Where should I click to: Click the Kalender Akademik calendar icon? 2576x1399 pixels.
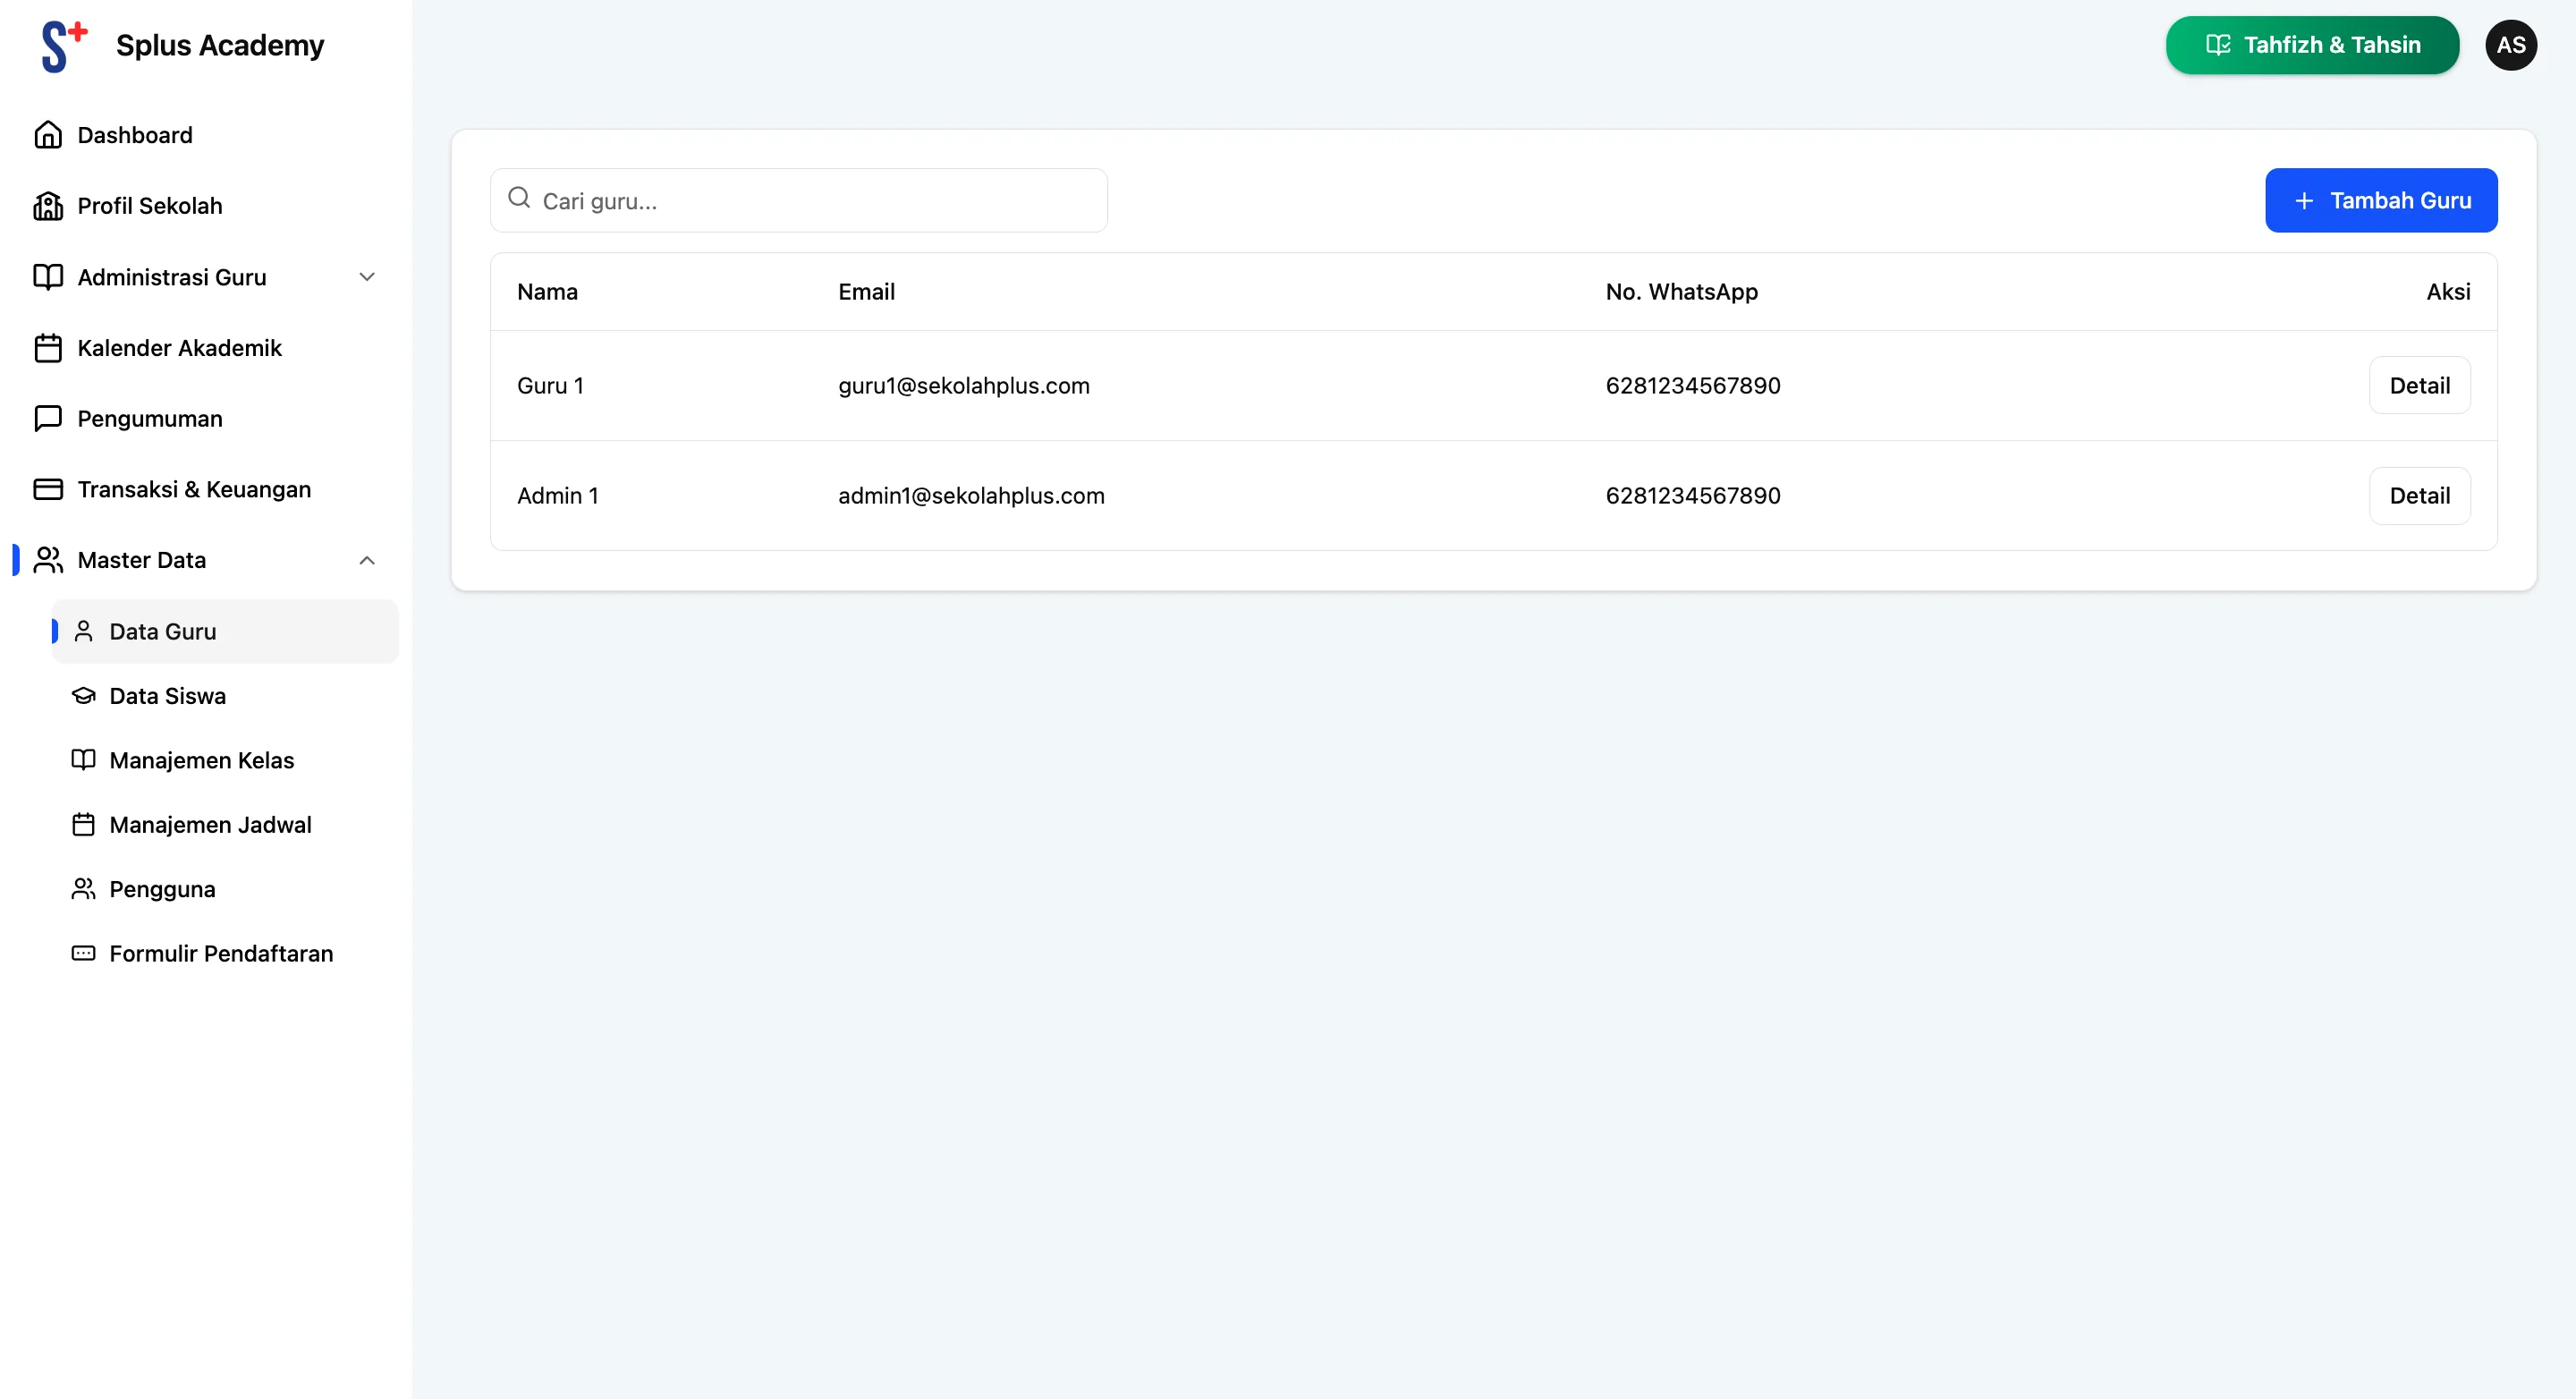[x=49, y=347]
